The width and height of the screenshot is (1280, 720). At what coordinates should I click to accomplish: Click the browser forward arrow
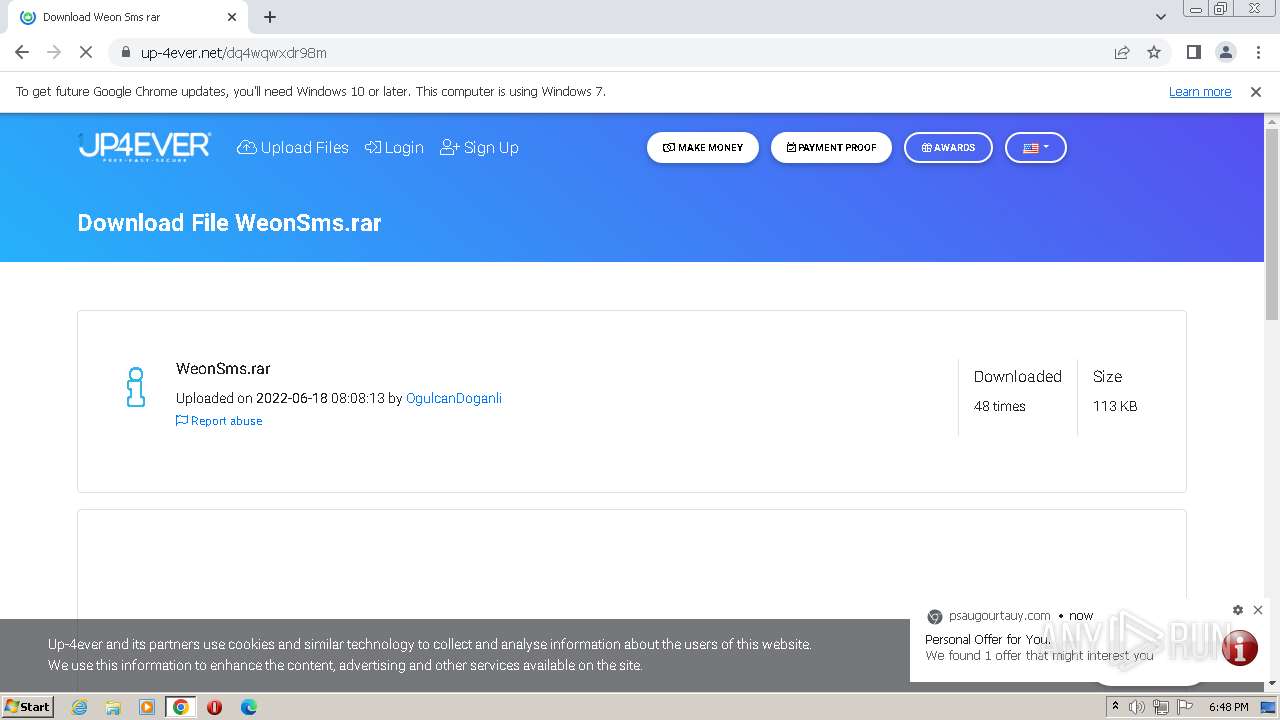pyautogui.click(x=54, y=52)
